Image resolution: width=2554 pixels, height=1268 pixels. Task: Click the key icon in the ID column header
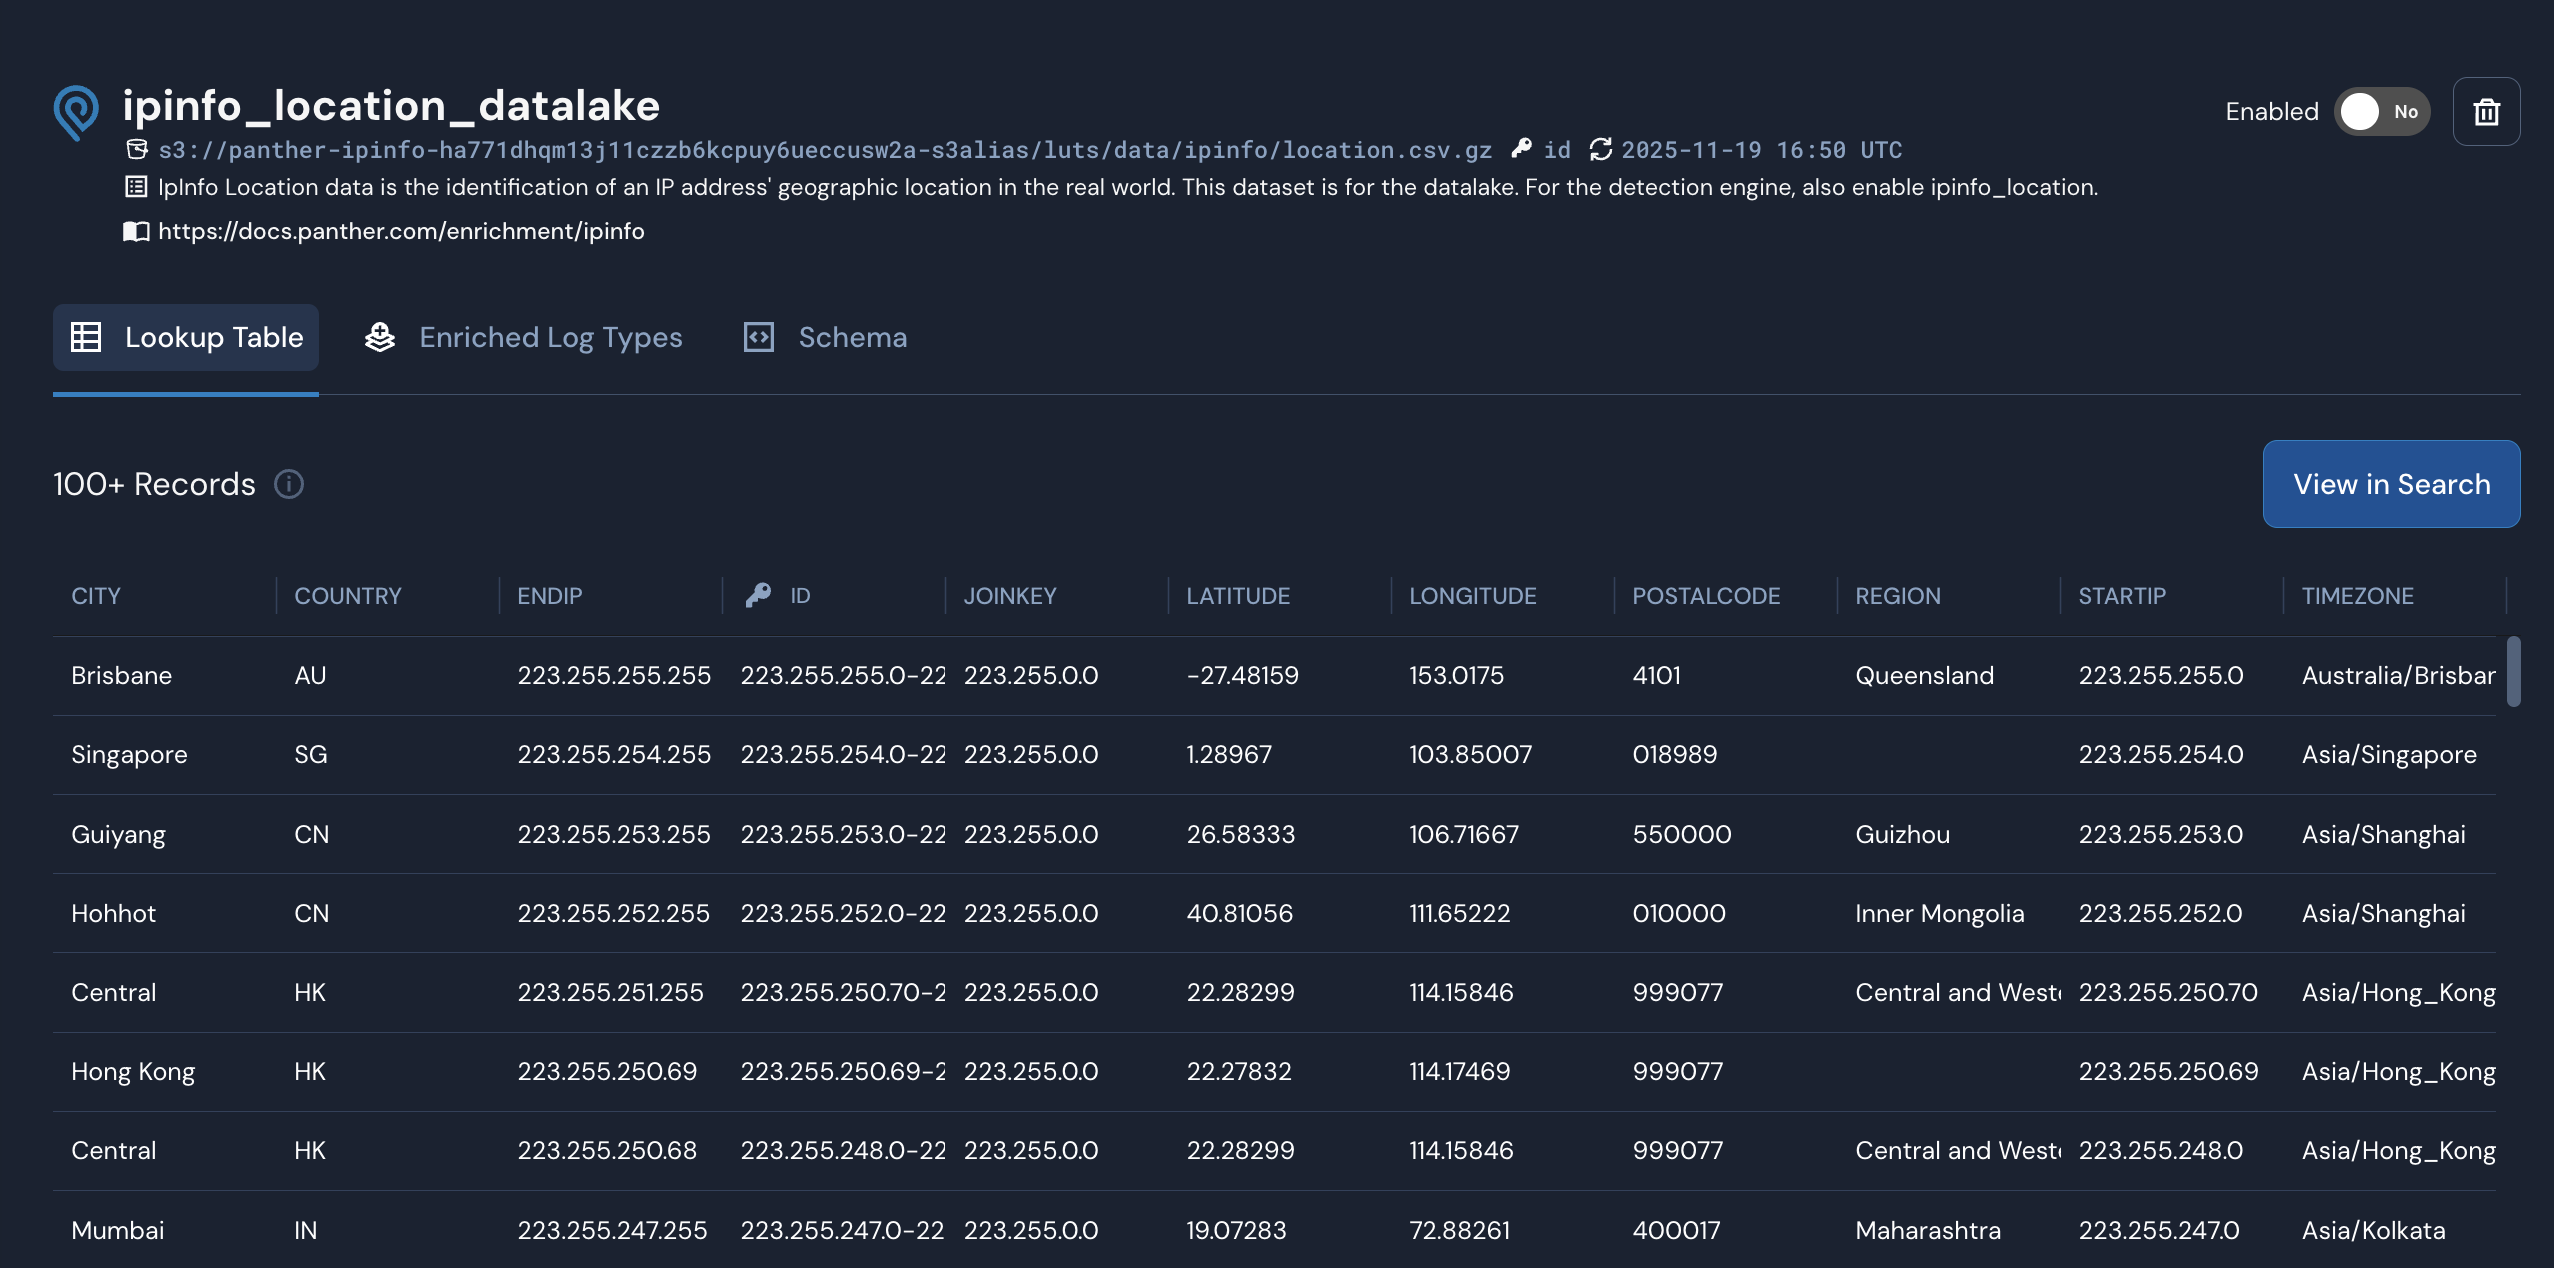pos(760,595)
